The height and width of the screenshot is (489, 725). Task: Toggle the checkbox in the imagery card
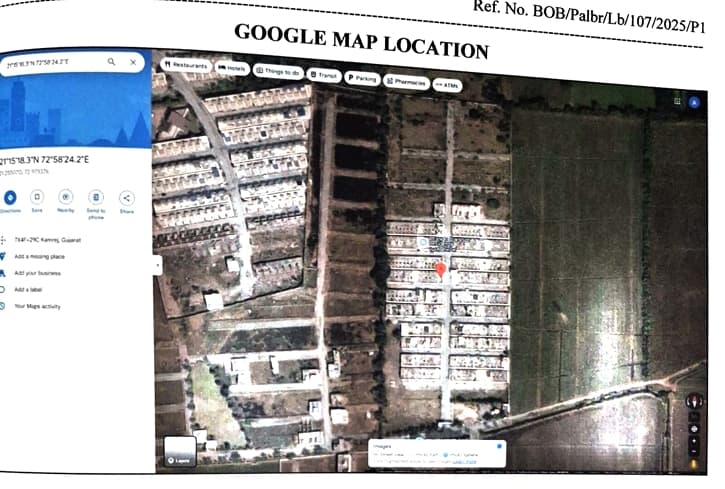pos(499,446)
